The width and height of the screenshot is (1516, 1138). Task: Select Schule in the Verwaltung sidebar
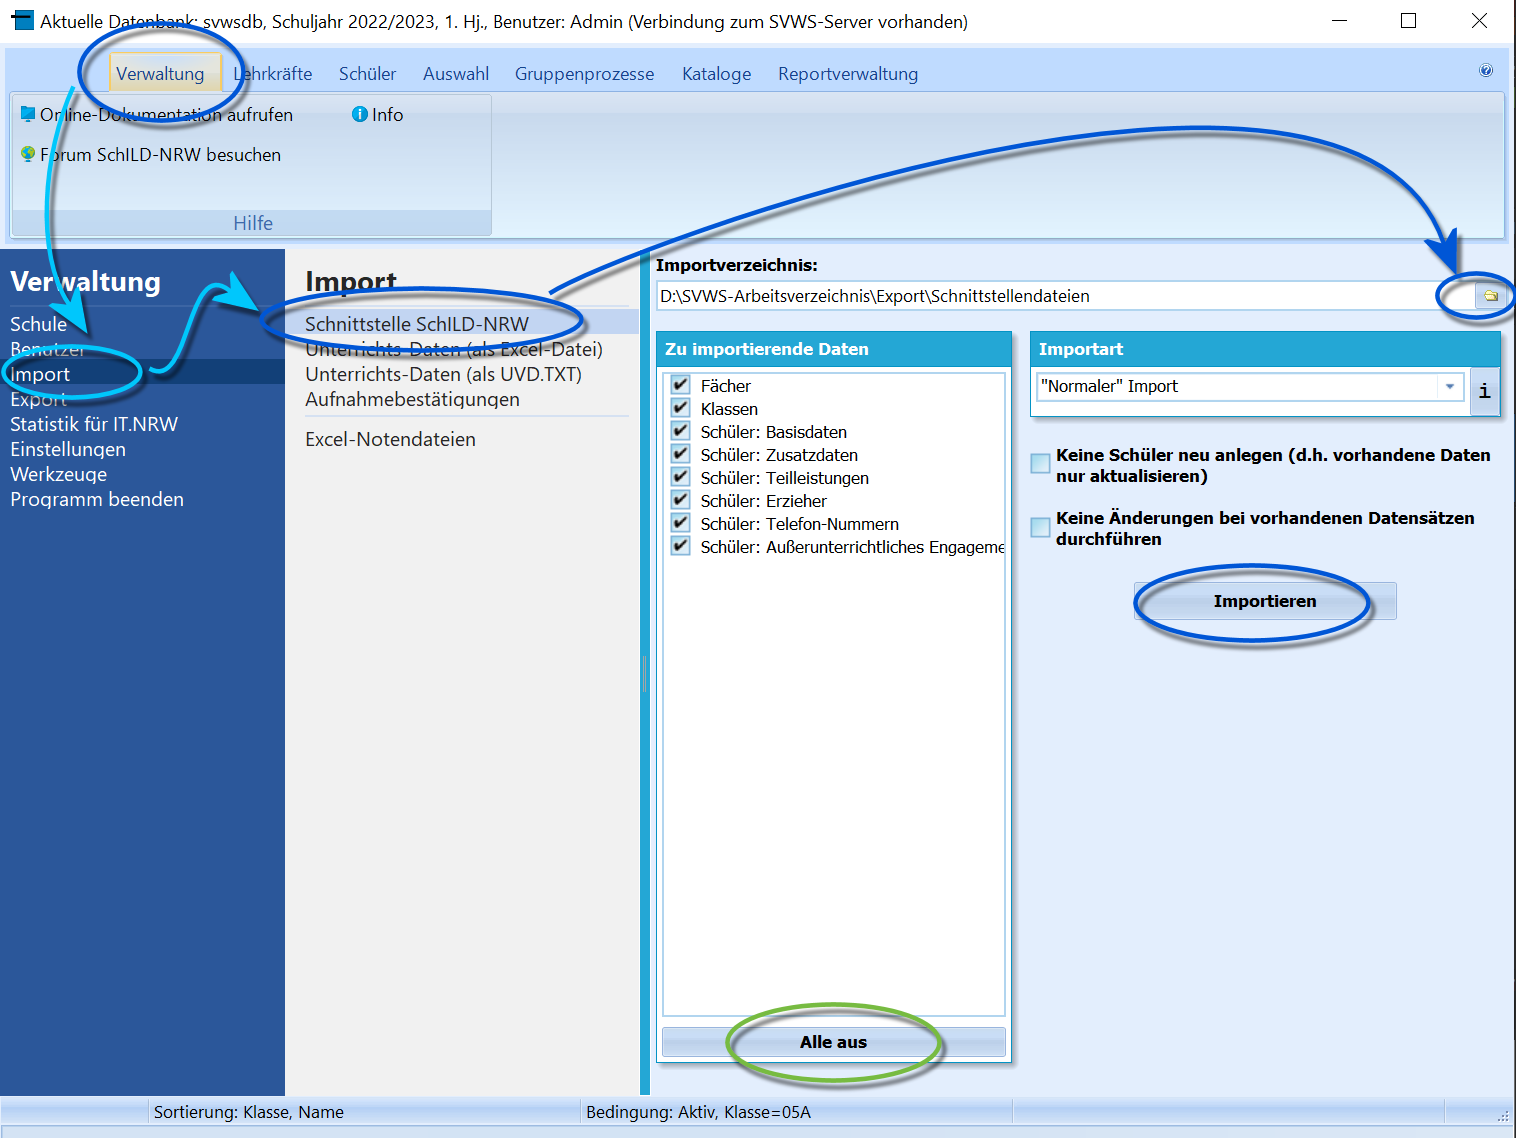coord(39,324)
